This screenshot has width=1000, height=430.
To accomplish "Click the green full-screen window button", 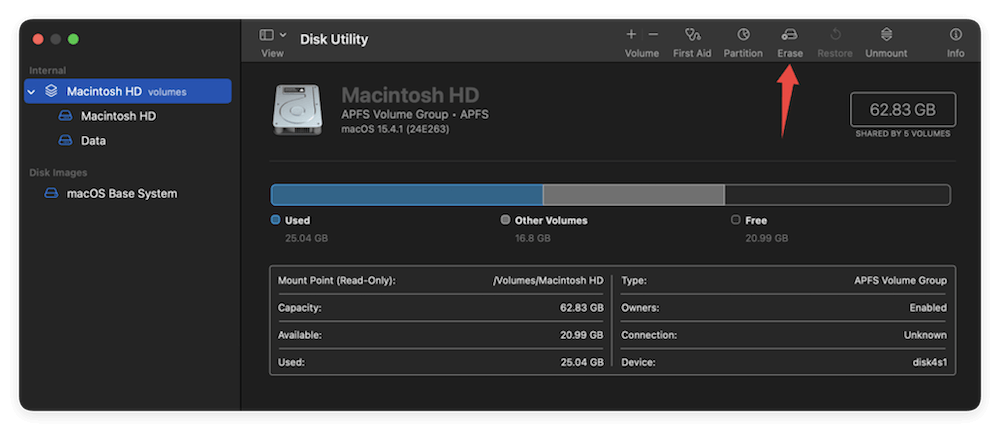I will click(x=73, y=39).
